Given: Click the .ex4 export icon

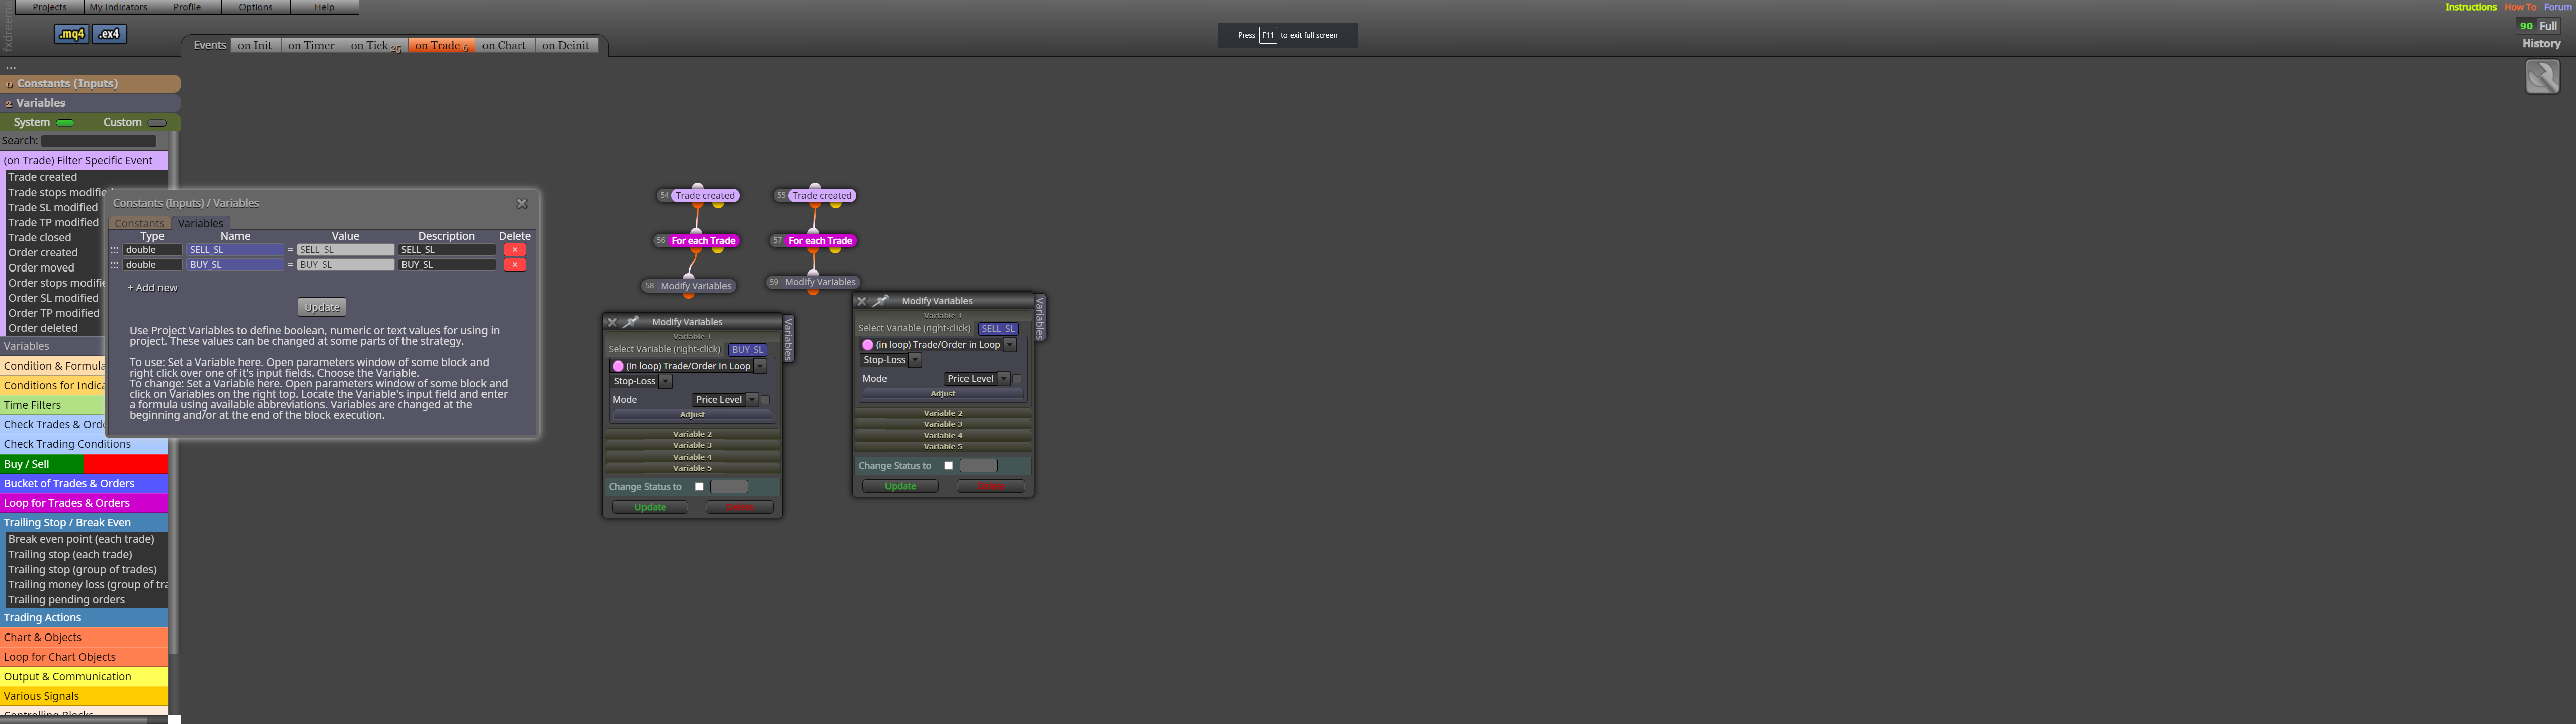Looking at the screenshot, I should click(109, 34).
